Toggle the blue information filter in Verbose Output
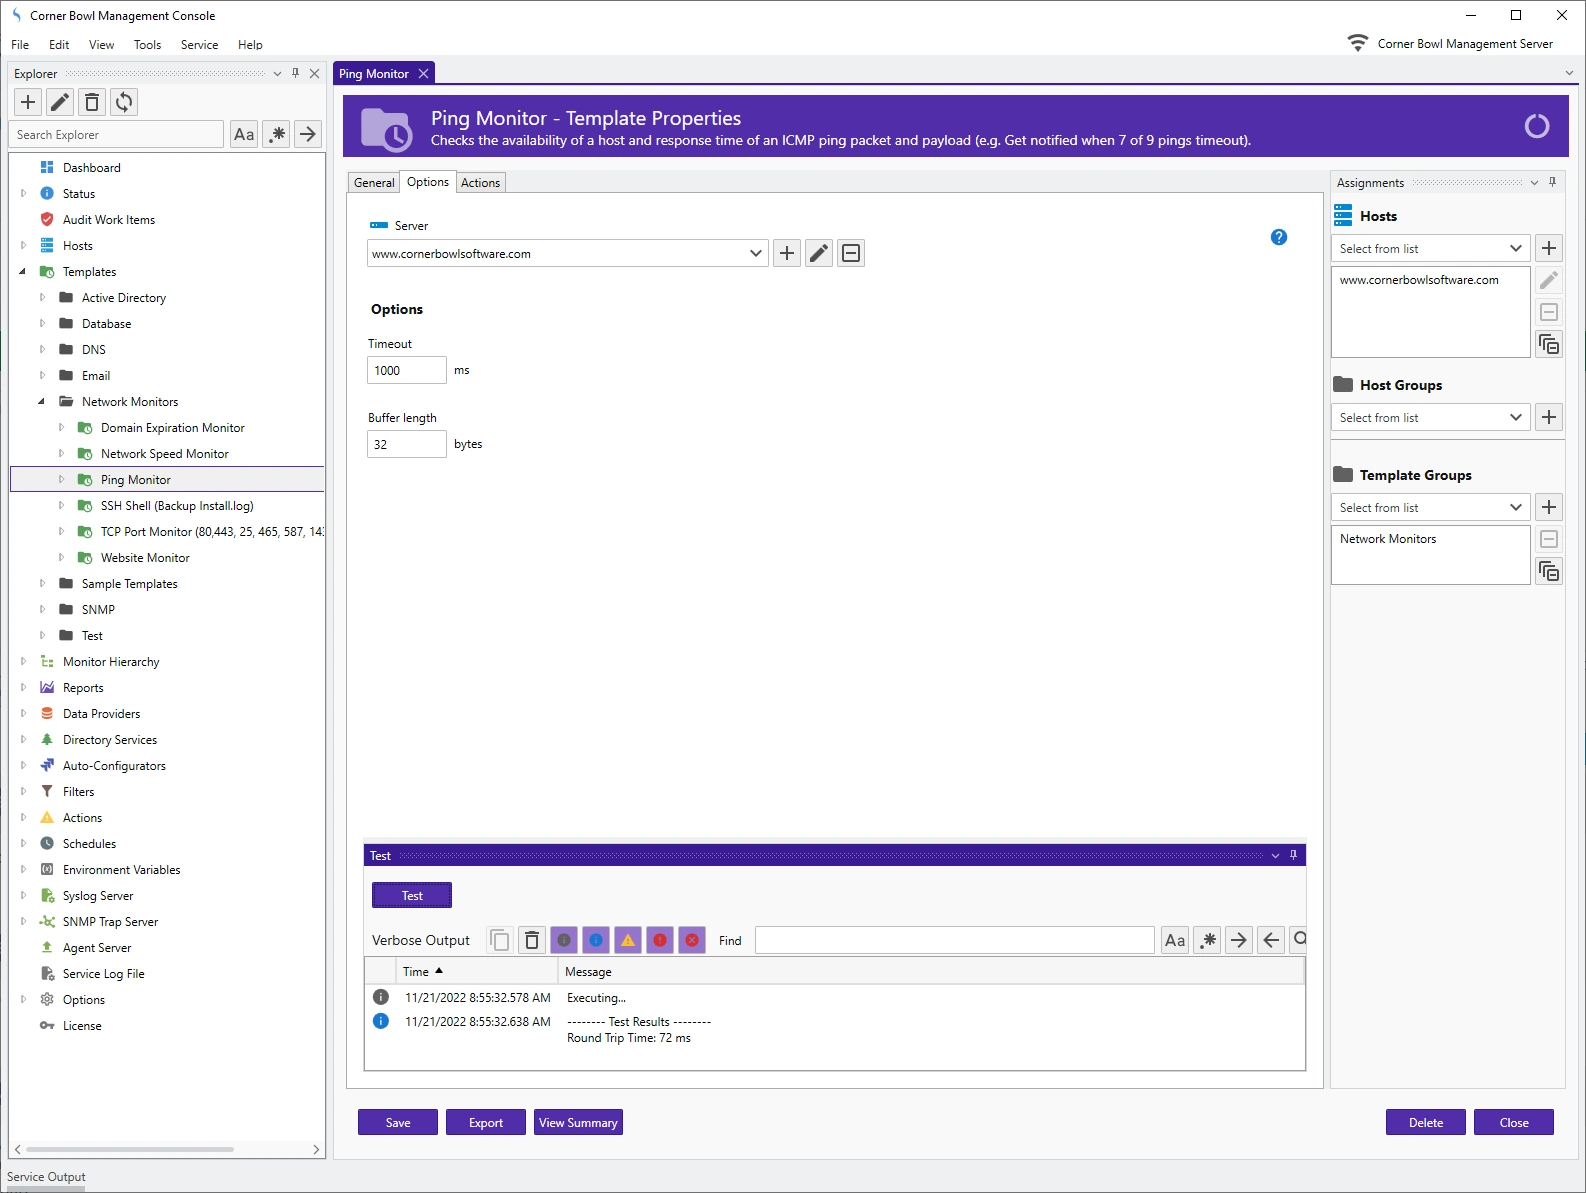This screenshot has width=1586, height=1193. coord(596,940)
